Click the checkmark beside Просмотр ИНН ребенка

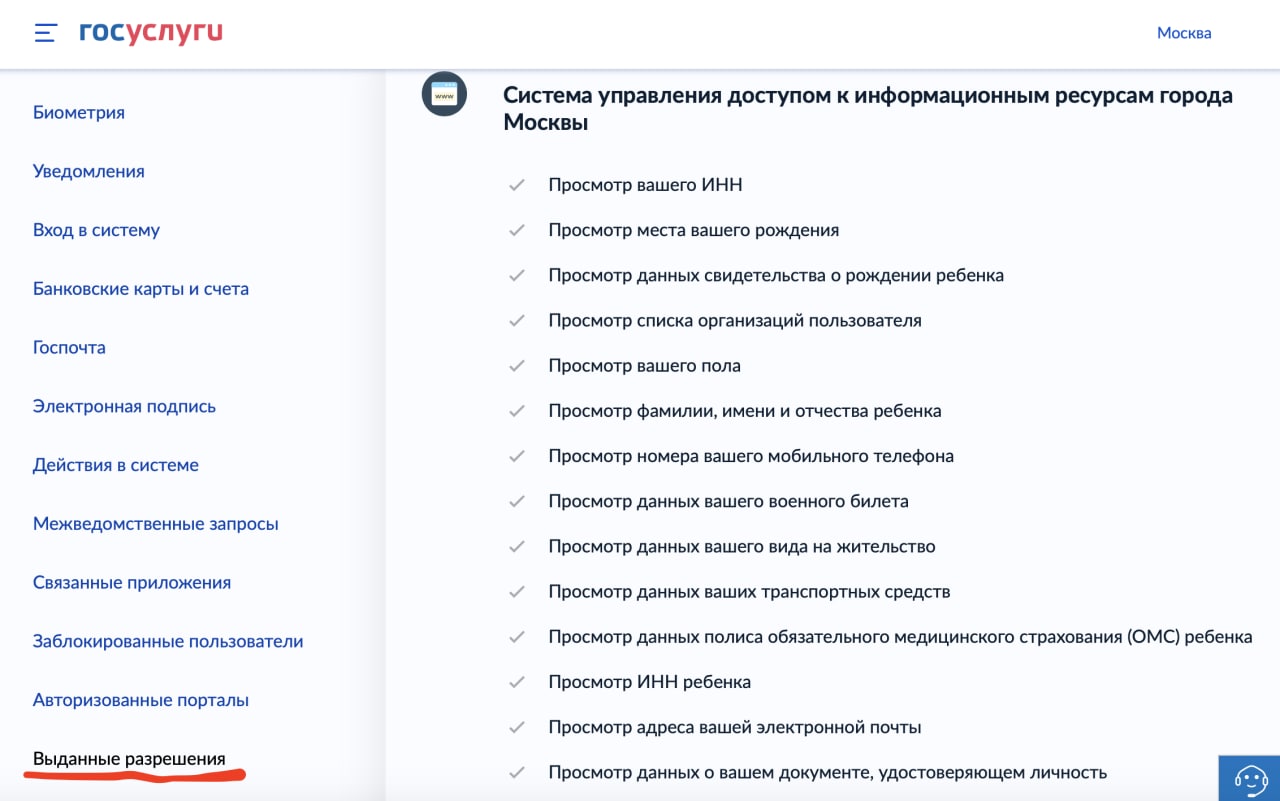(x=517, y=682)
